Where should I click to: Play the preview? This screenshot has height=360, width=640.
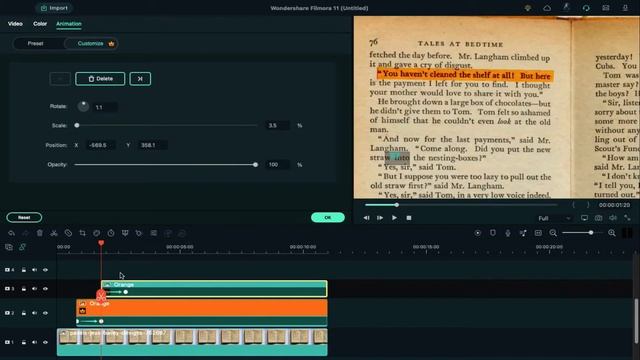point(394,218)
